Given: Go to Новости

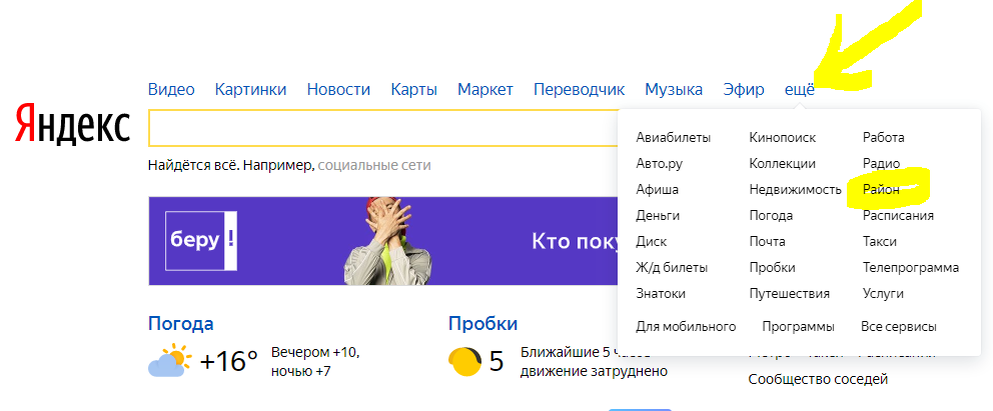Looking at the screenshot, I should (x=338, y=89).
